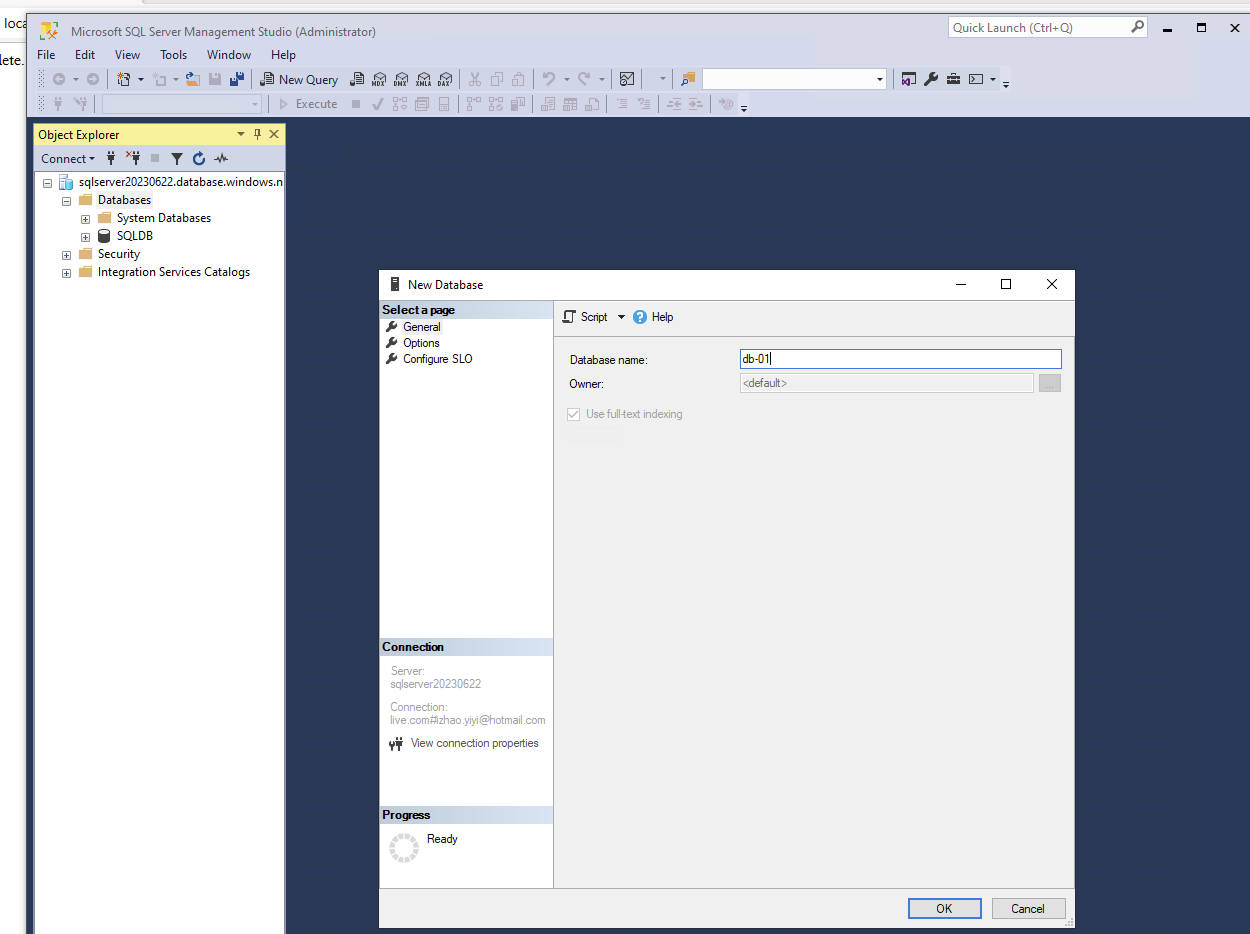Click the Quick Launch search box

point(1047,28)
